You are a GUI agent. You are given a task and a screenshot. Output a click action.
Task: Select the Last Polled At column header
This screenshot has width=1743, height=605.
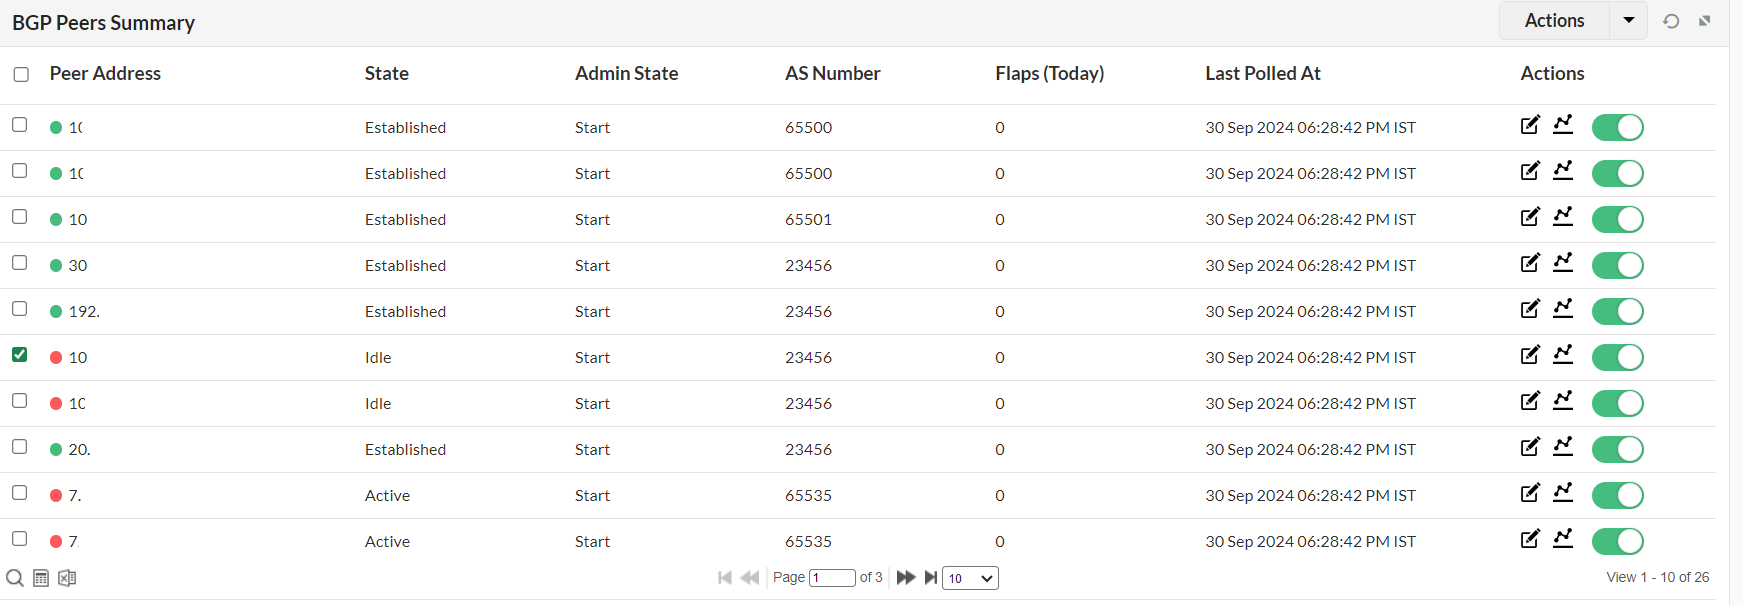(x=1262, y=73)
